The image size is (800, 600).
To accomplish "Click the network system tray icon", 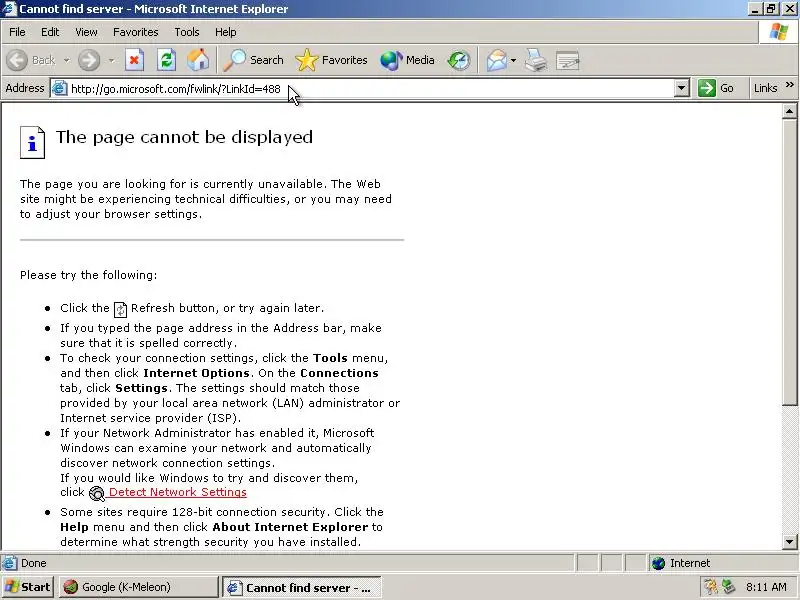I will point(728,587).
